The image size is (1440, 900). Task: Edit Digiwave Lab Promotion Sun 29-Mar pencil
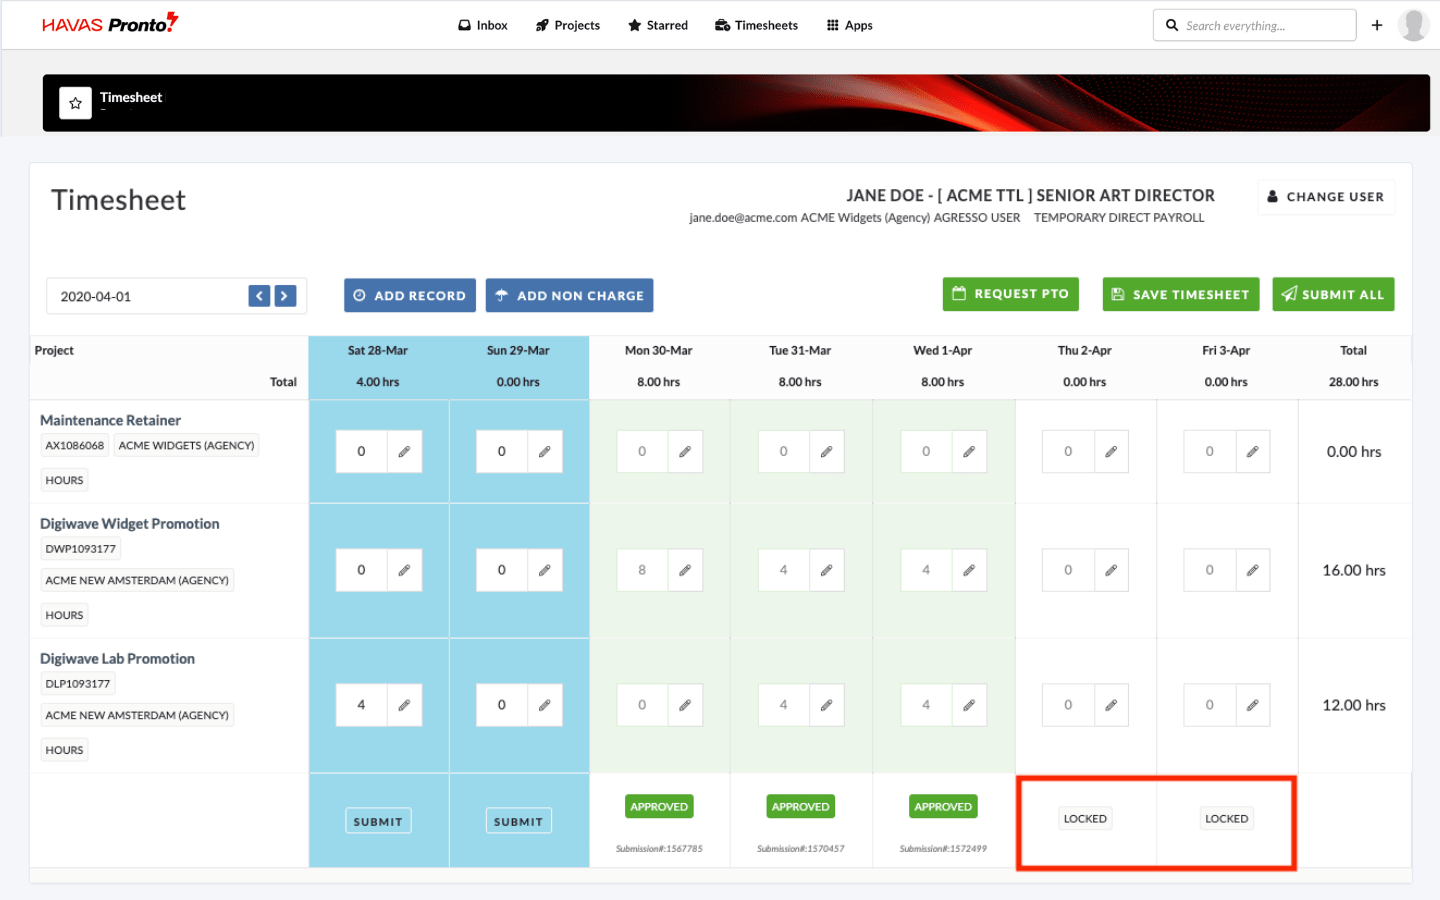coord(544,705)
